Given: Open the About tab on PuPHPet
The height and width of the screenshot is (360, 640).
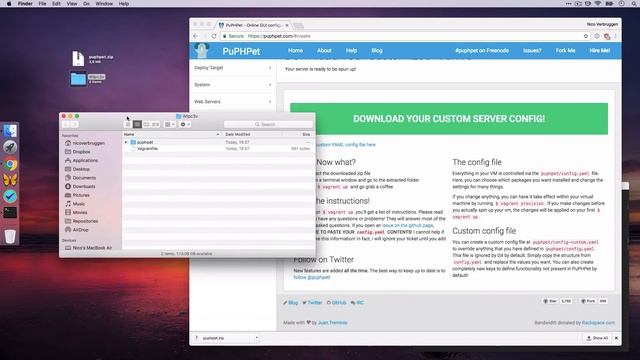Looking at the screenshot, I should pos(324,51).
